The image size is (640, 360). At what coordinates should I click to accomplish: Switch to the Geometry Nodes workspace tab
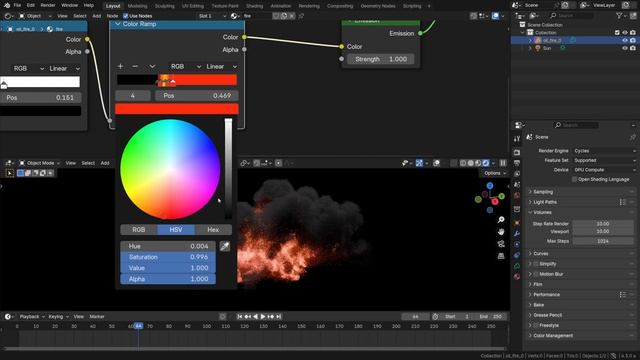(378, 6)
